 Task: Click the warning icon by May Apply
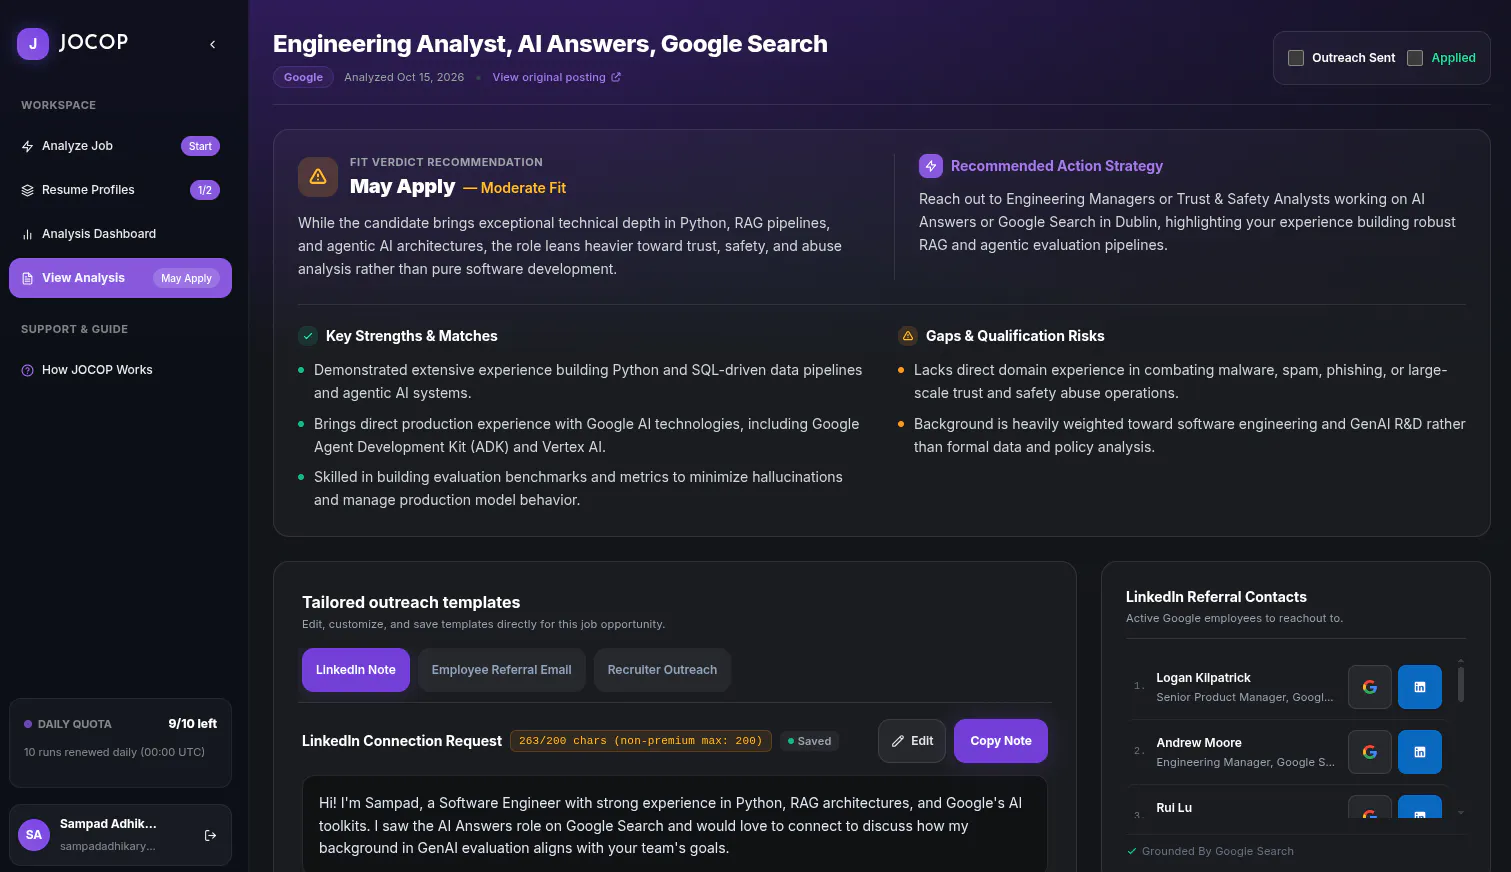point(318,177)
